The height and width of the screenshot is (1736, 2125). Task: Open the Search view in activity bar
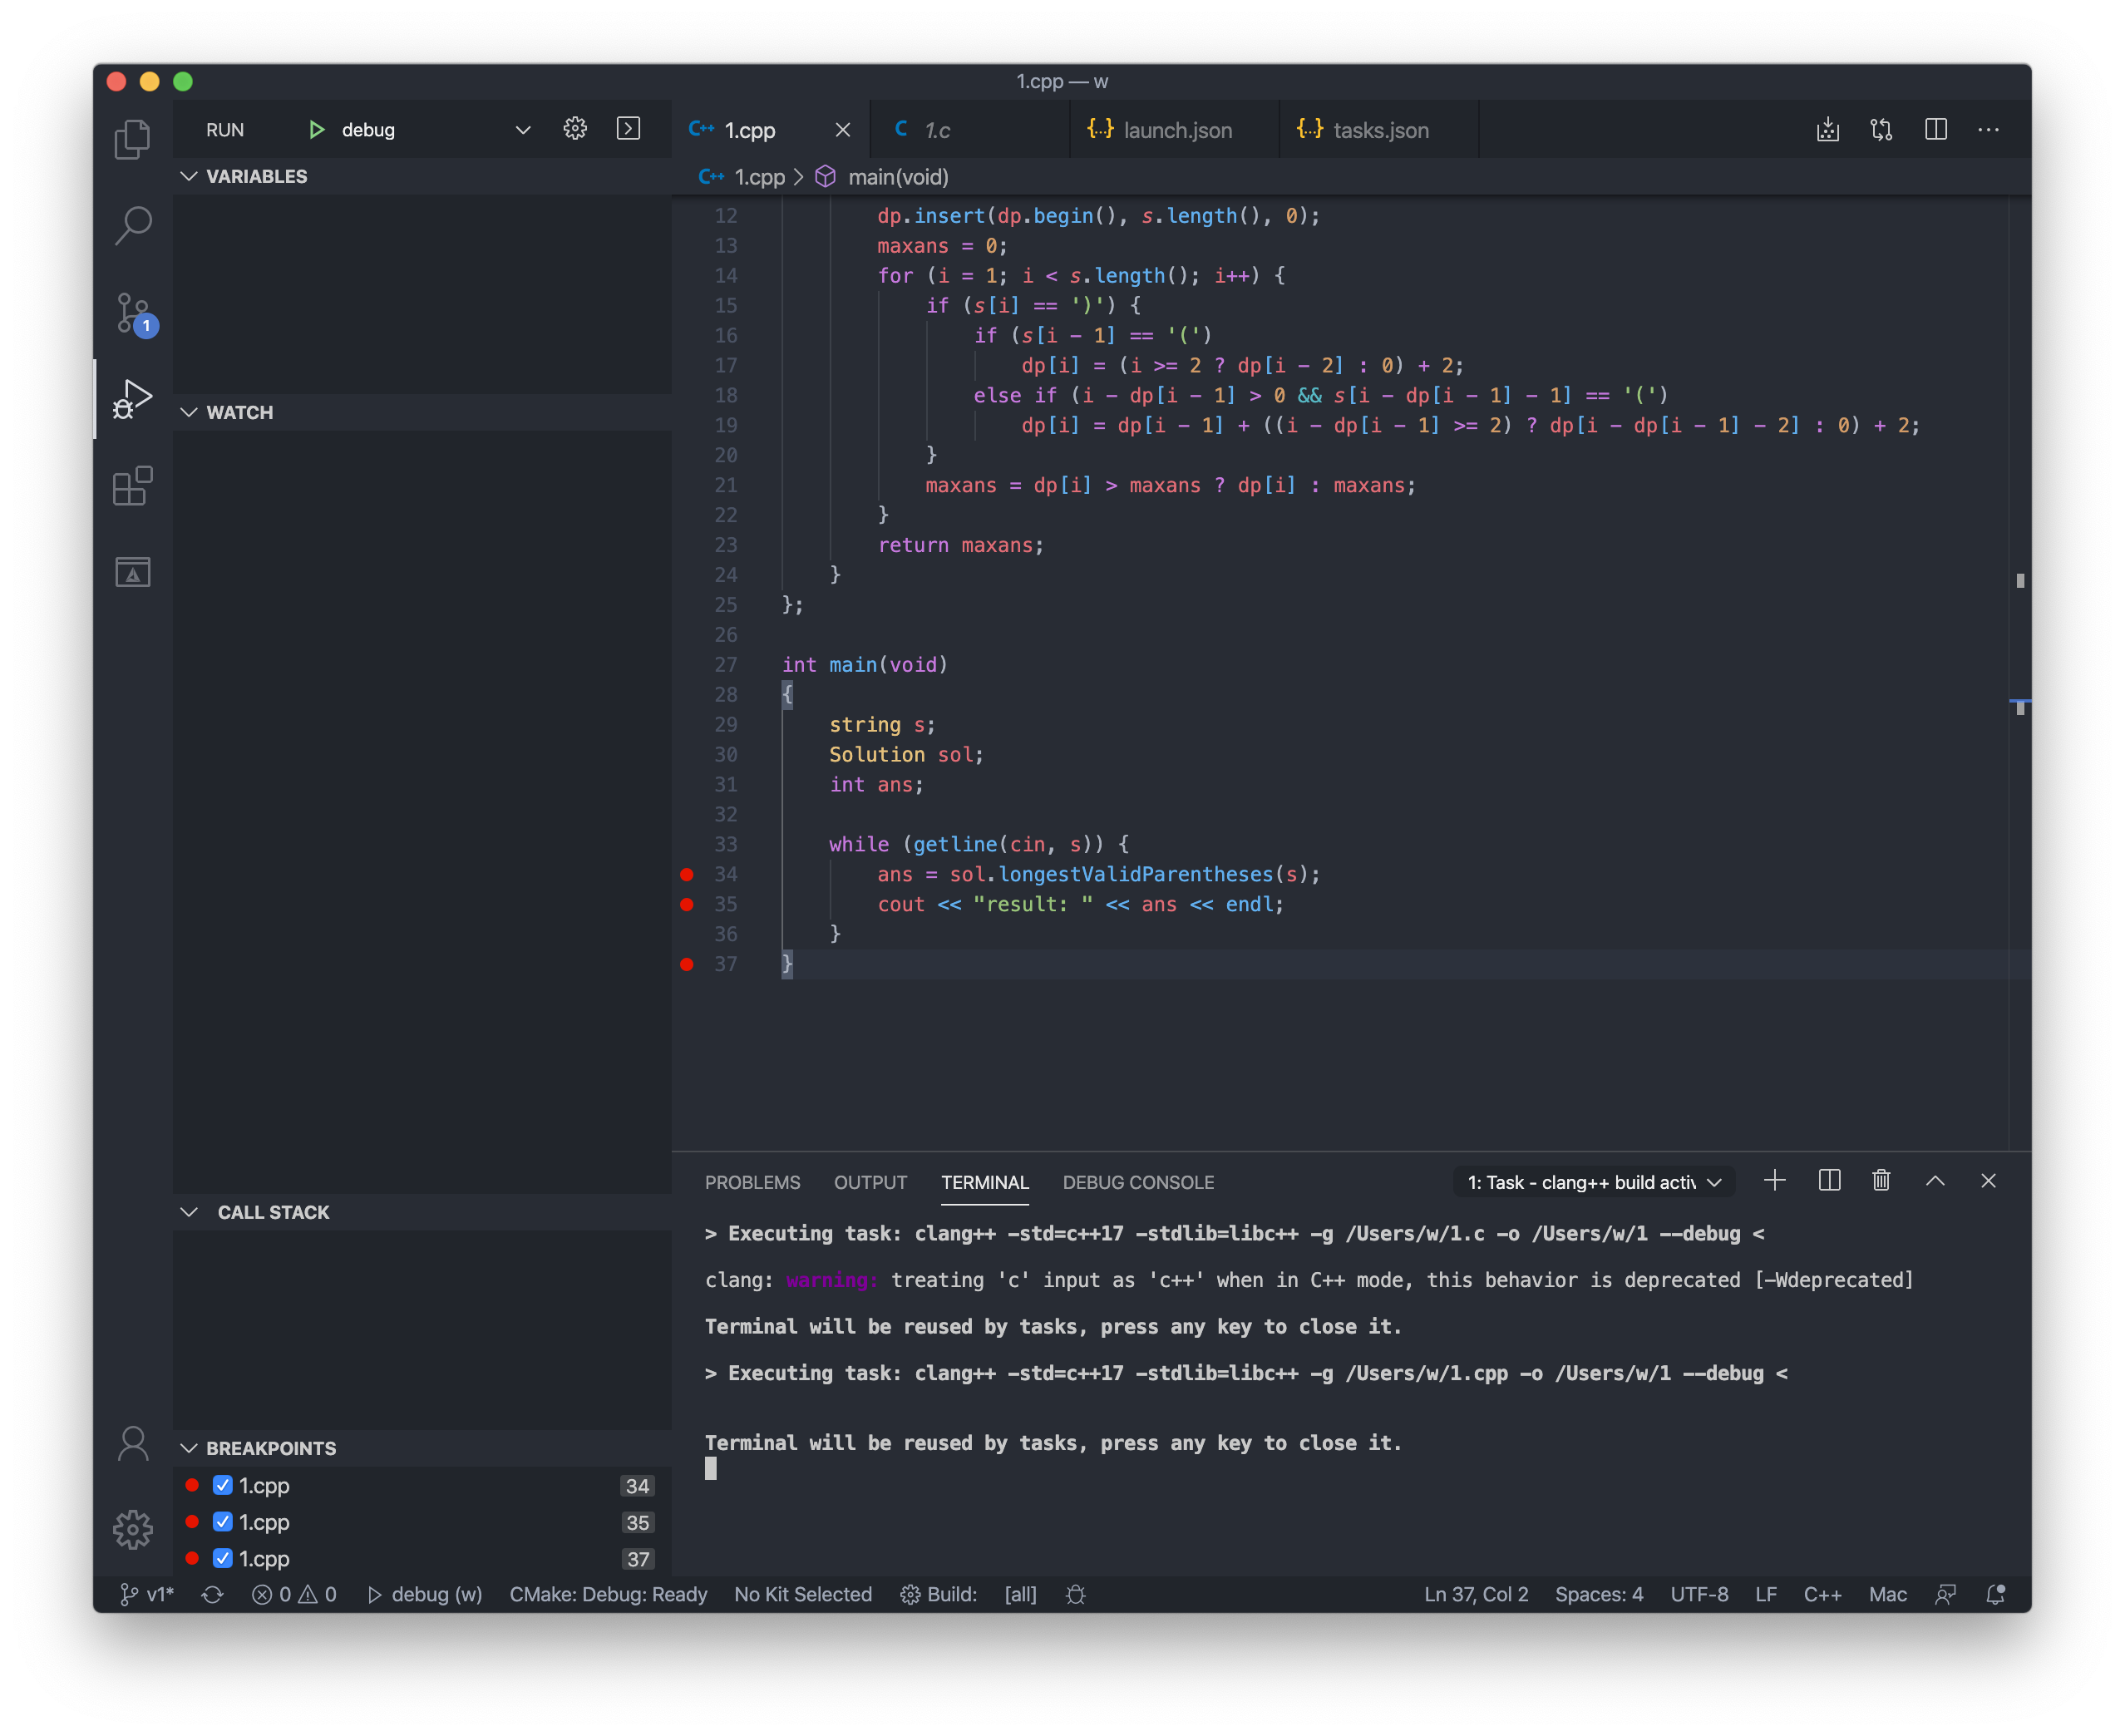click(132, 226)
